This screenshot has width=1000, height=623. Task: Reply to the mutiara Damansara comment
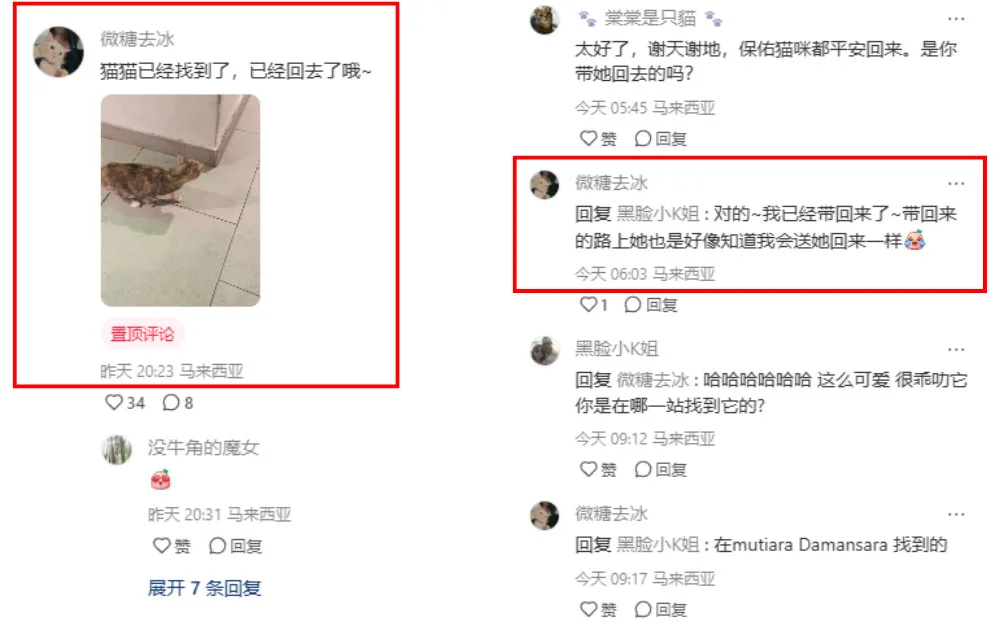coord(661,609)
